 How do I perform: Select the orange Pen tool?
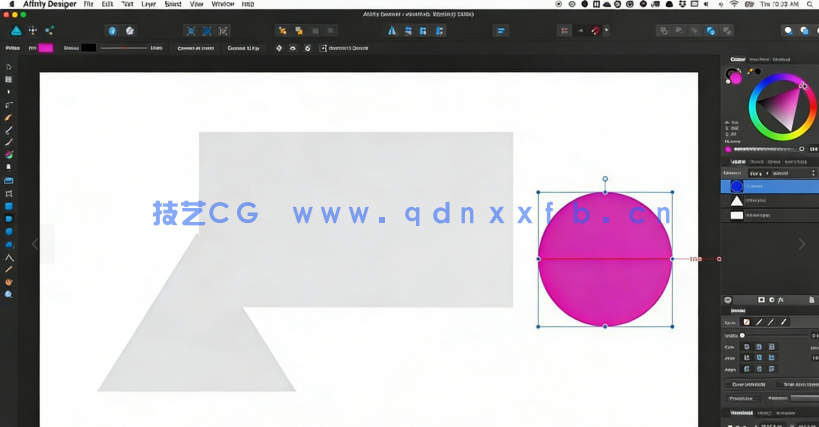[8, 117]
